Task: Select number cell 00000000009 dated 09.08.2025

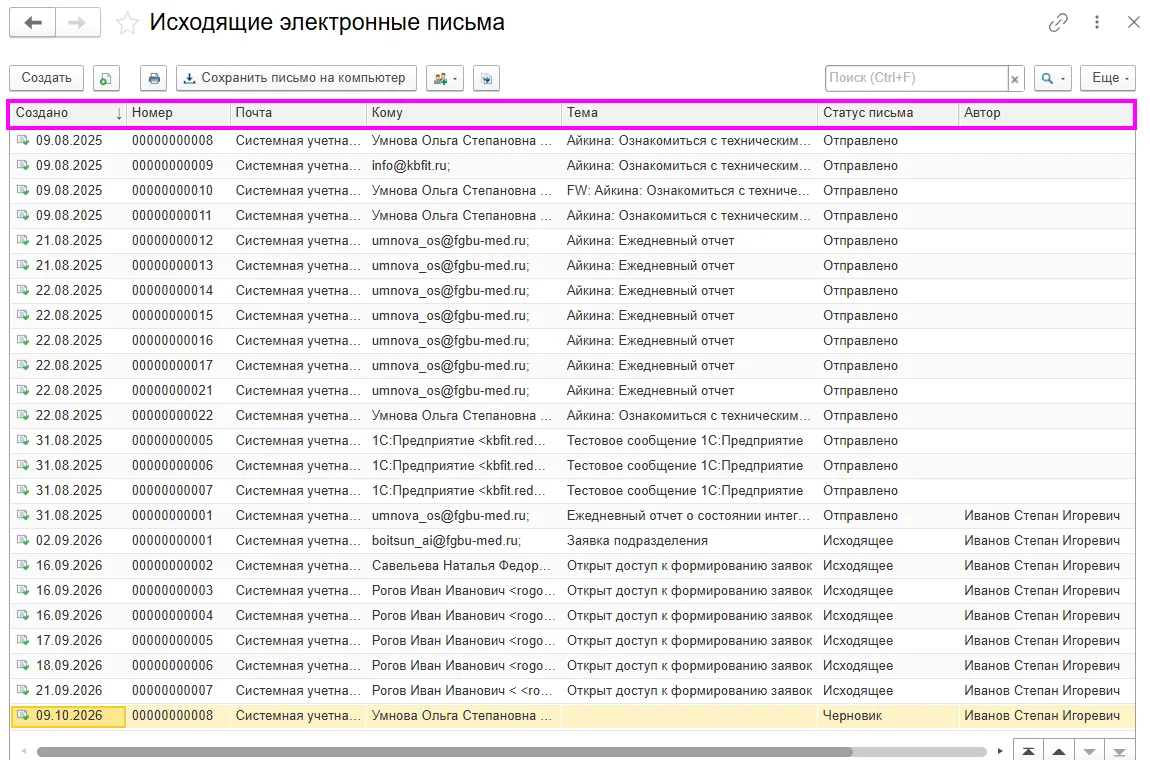Action: (178, 166)
